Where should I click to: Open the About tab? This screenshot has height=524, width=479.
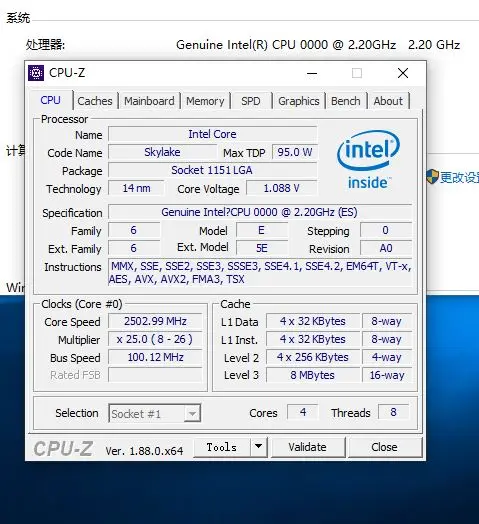click(x=388, y=101)
